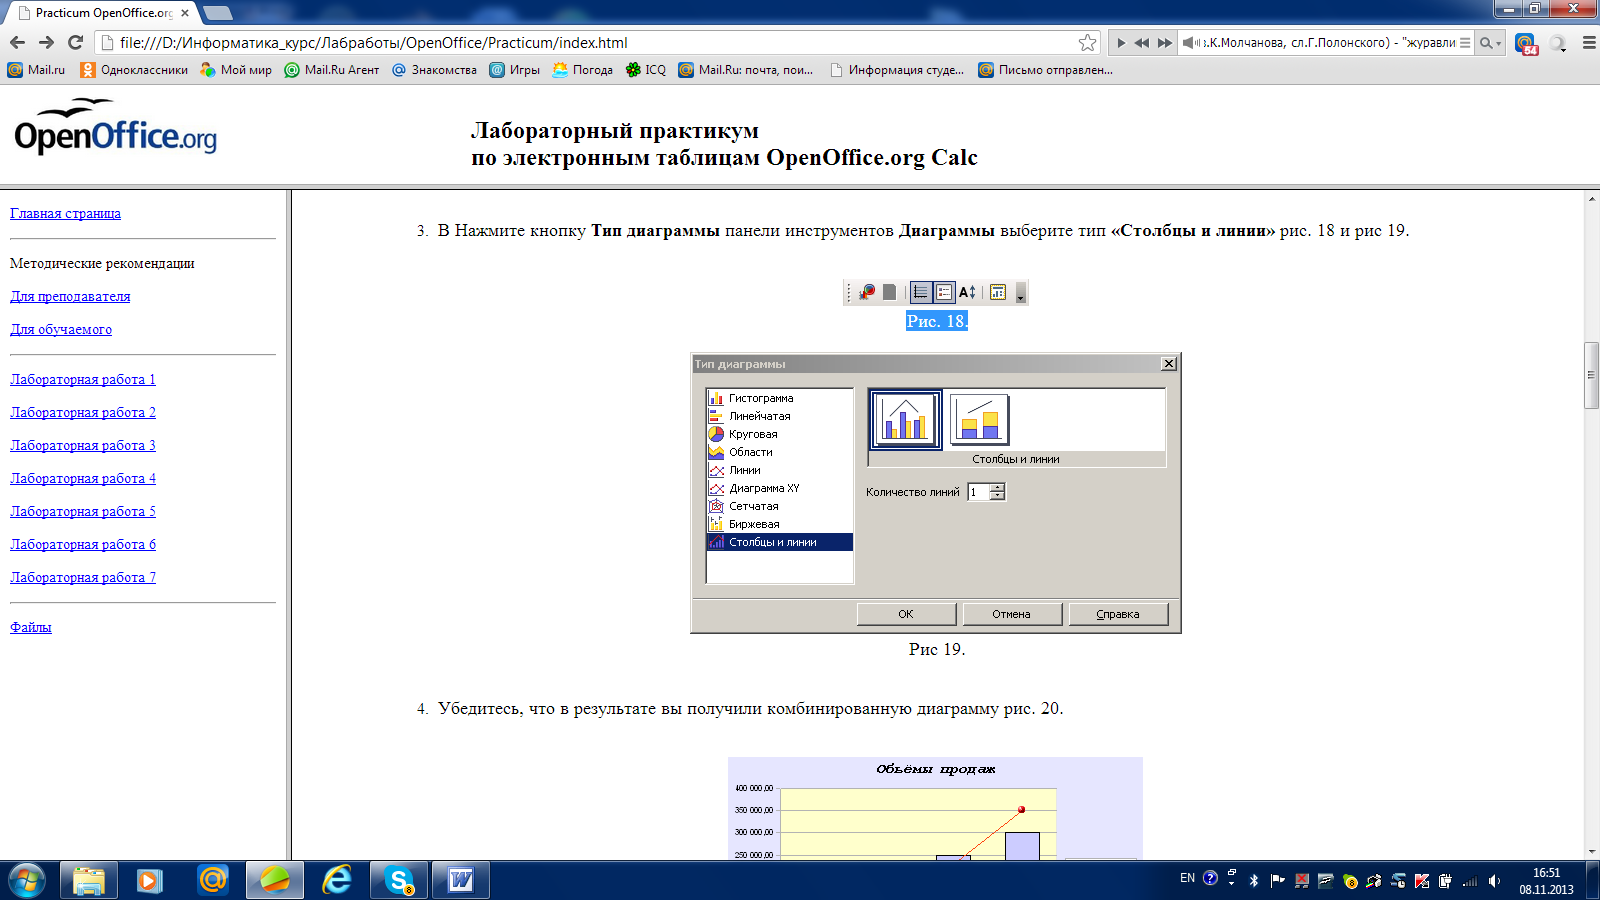The width and height of the screenshot is (1600, 900).
Task: Select Диаграмма XY chart type
Action: 779,488
